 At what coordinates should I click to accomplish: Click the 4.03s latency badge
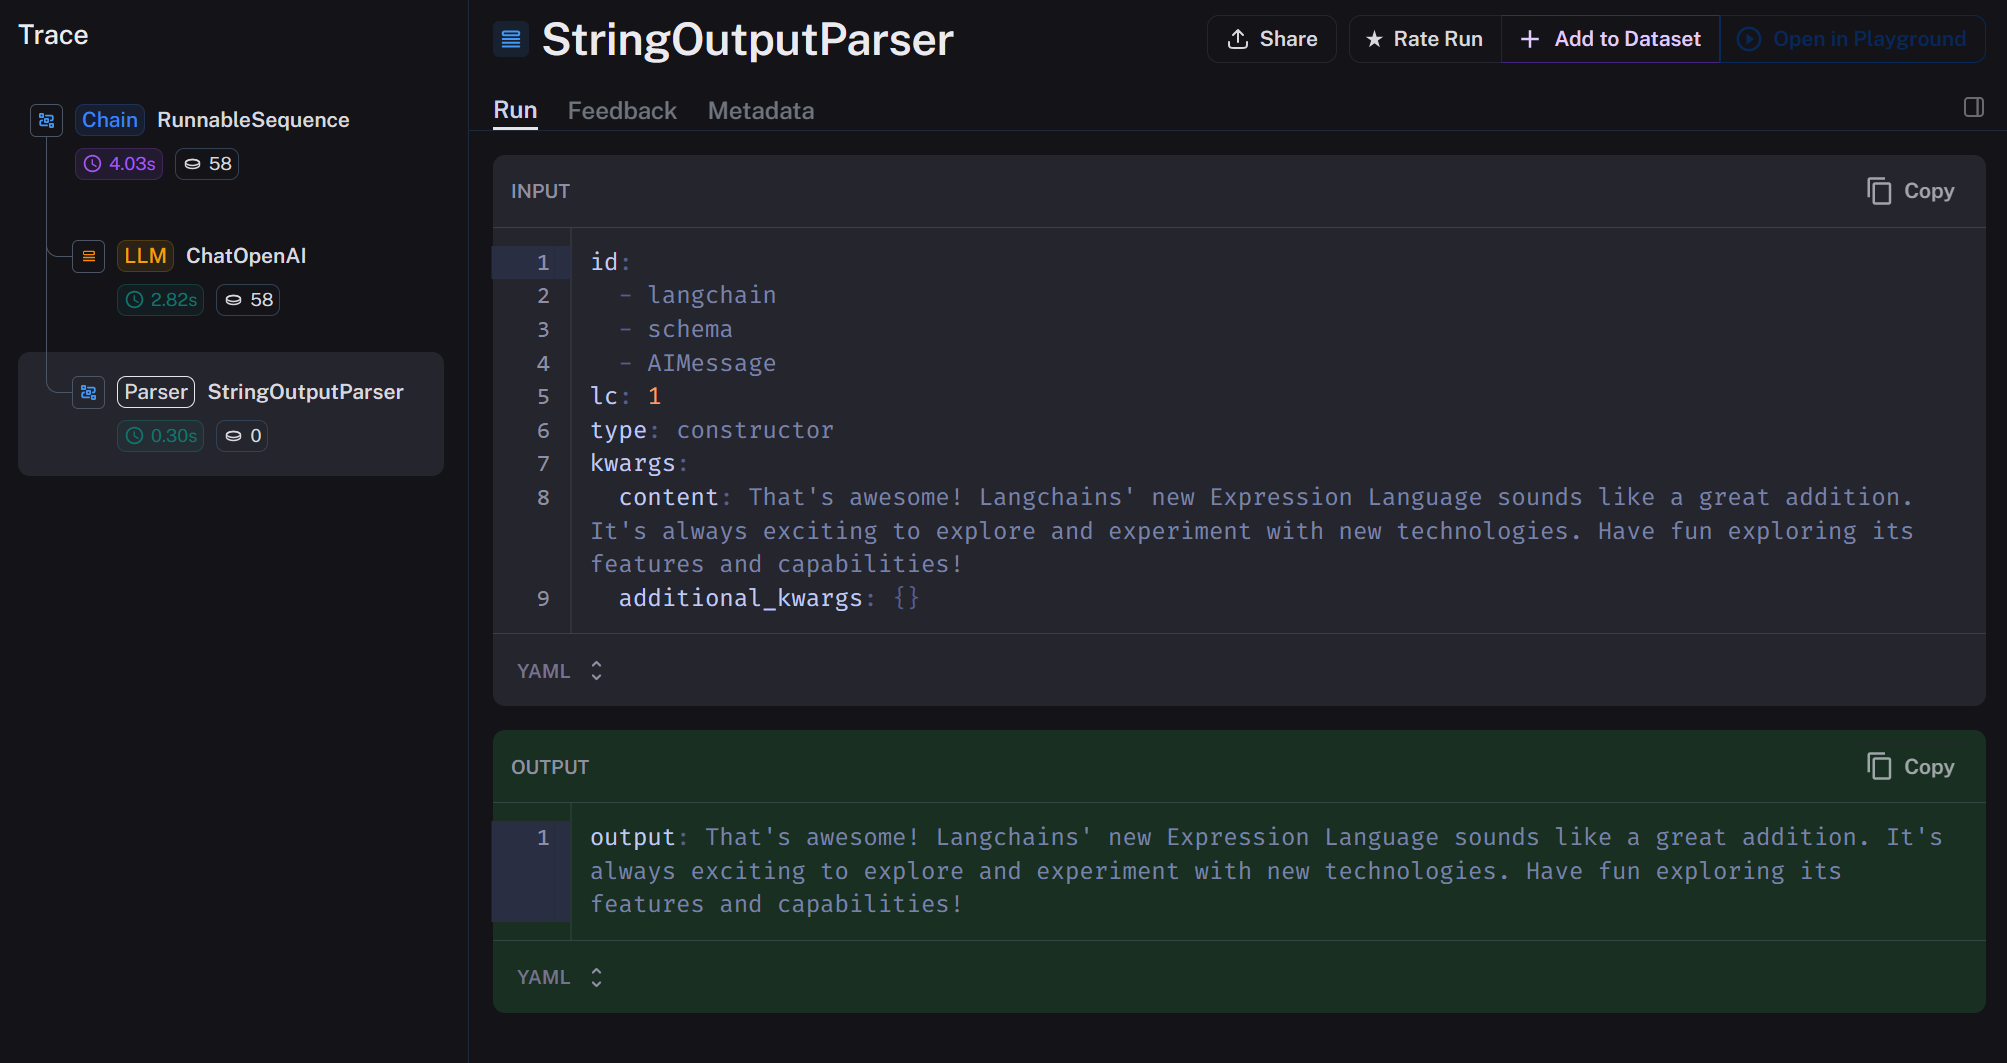(119, 164)
